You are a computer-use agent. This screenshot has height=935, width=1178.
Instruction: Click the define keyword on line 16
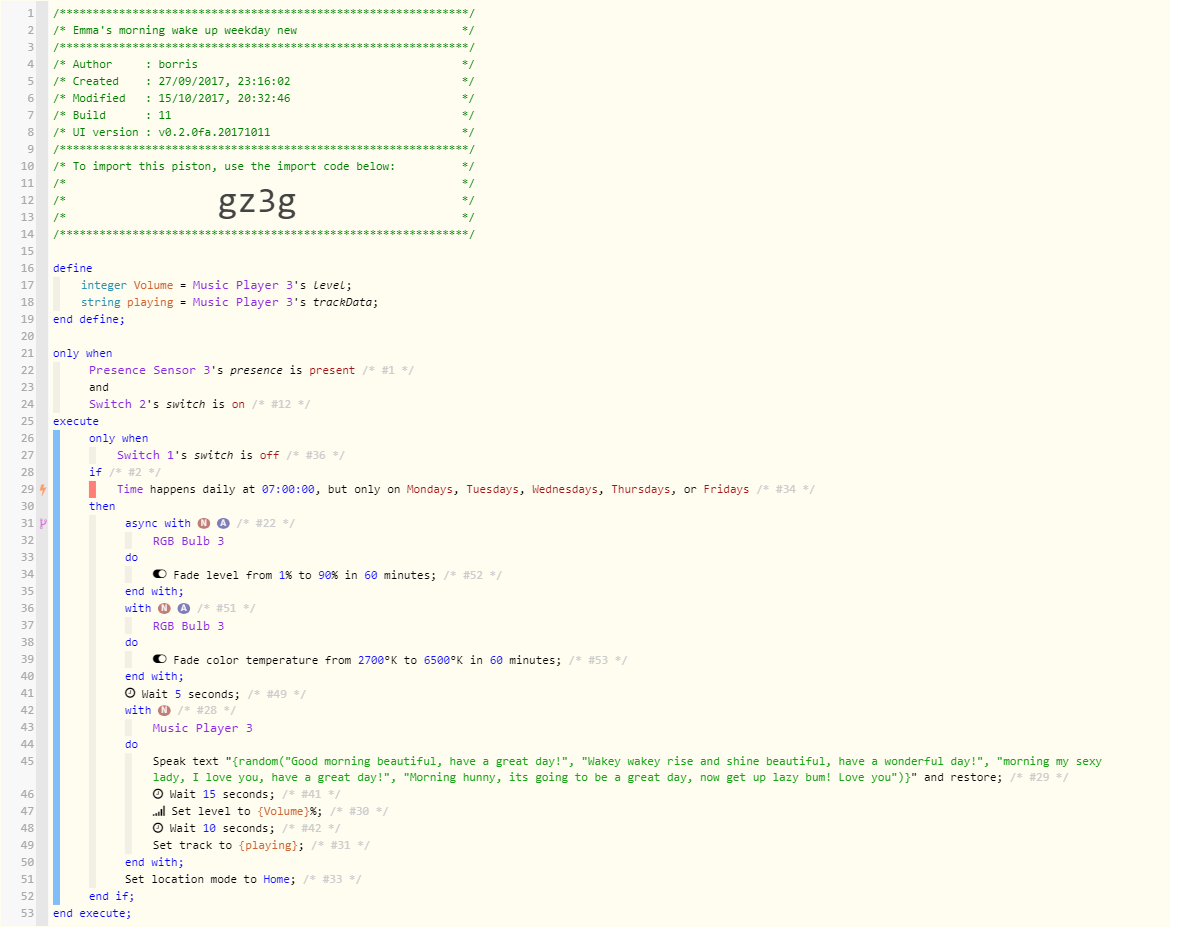point(73,270)
